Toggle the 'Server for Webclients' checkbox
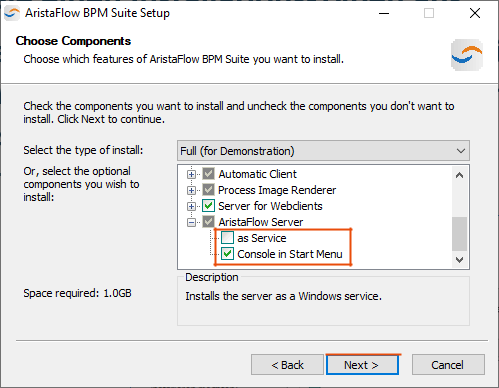This screenshot has width=499, height=388. [x=208, y=206]
